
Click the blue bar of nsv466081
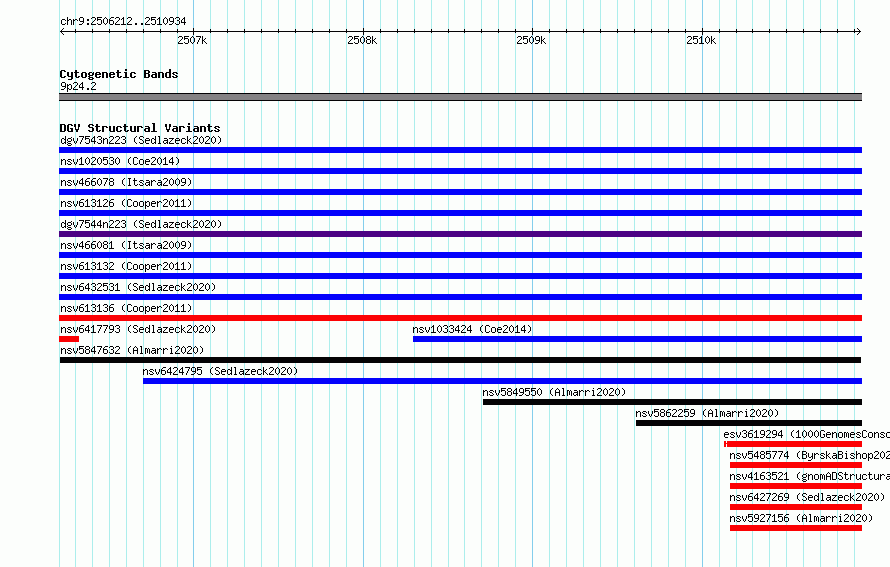(x=460, y=255)
